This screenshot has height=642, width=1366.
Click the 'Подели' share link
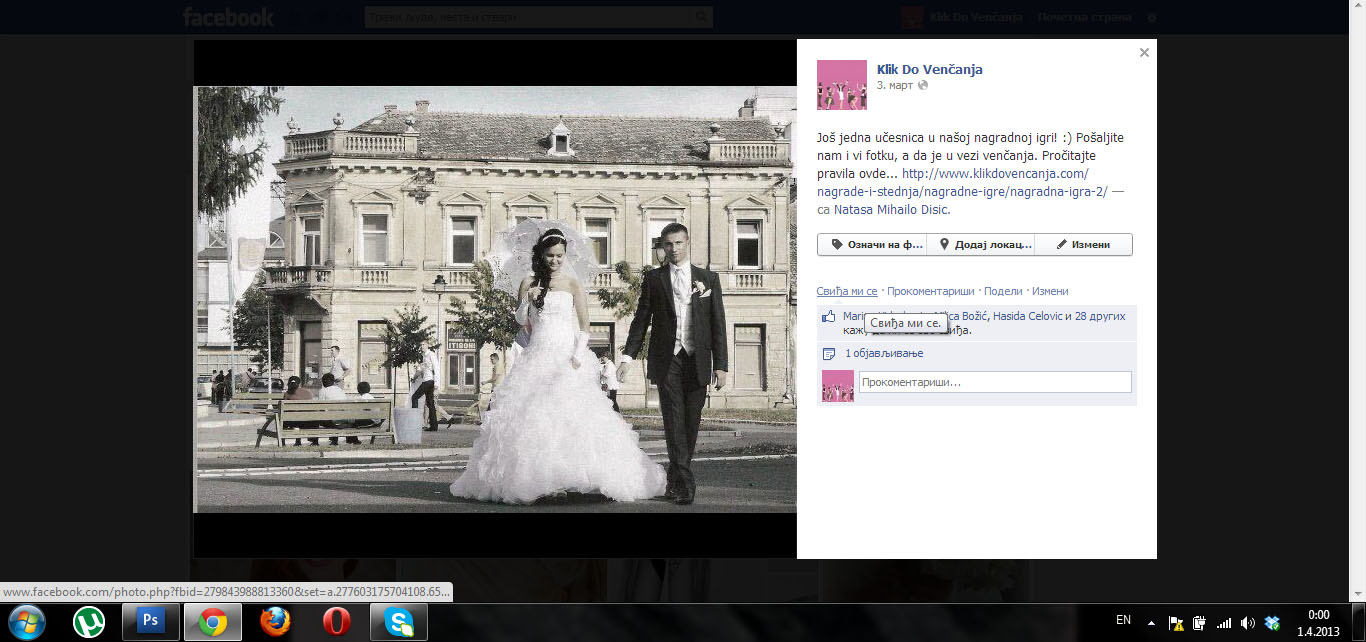[1003, 291]
